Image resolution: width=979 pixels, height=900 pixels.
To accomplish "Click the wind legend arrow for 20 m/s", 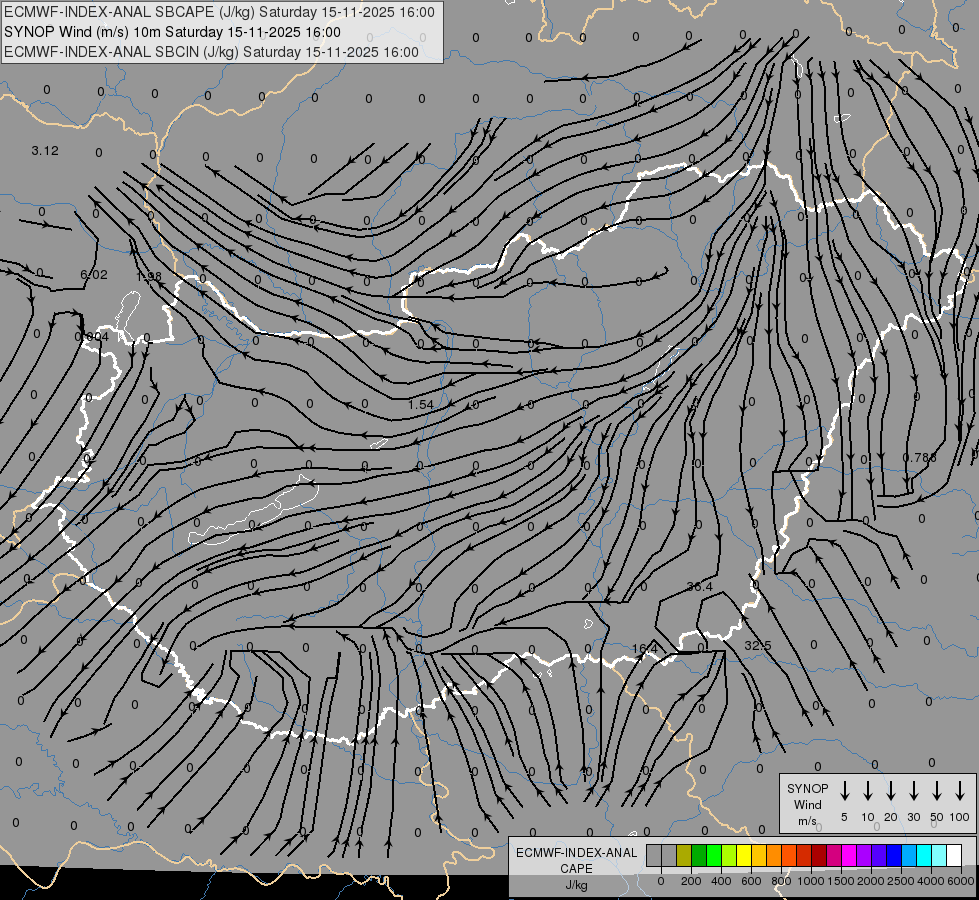I will pyautogui.click(x=890, y=790).
